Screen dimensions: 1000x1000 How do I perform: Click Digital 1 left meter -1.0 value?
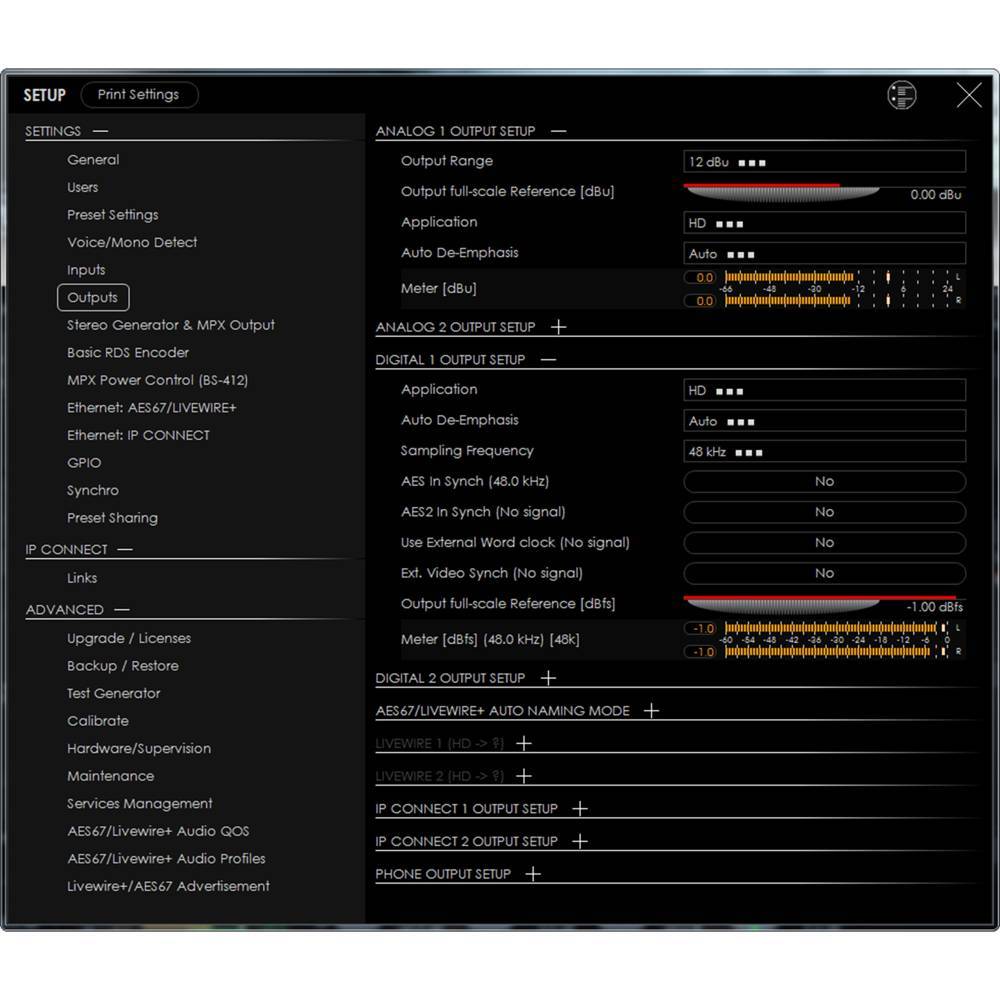700,629
